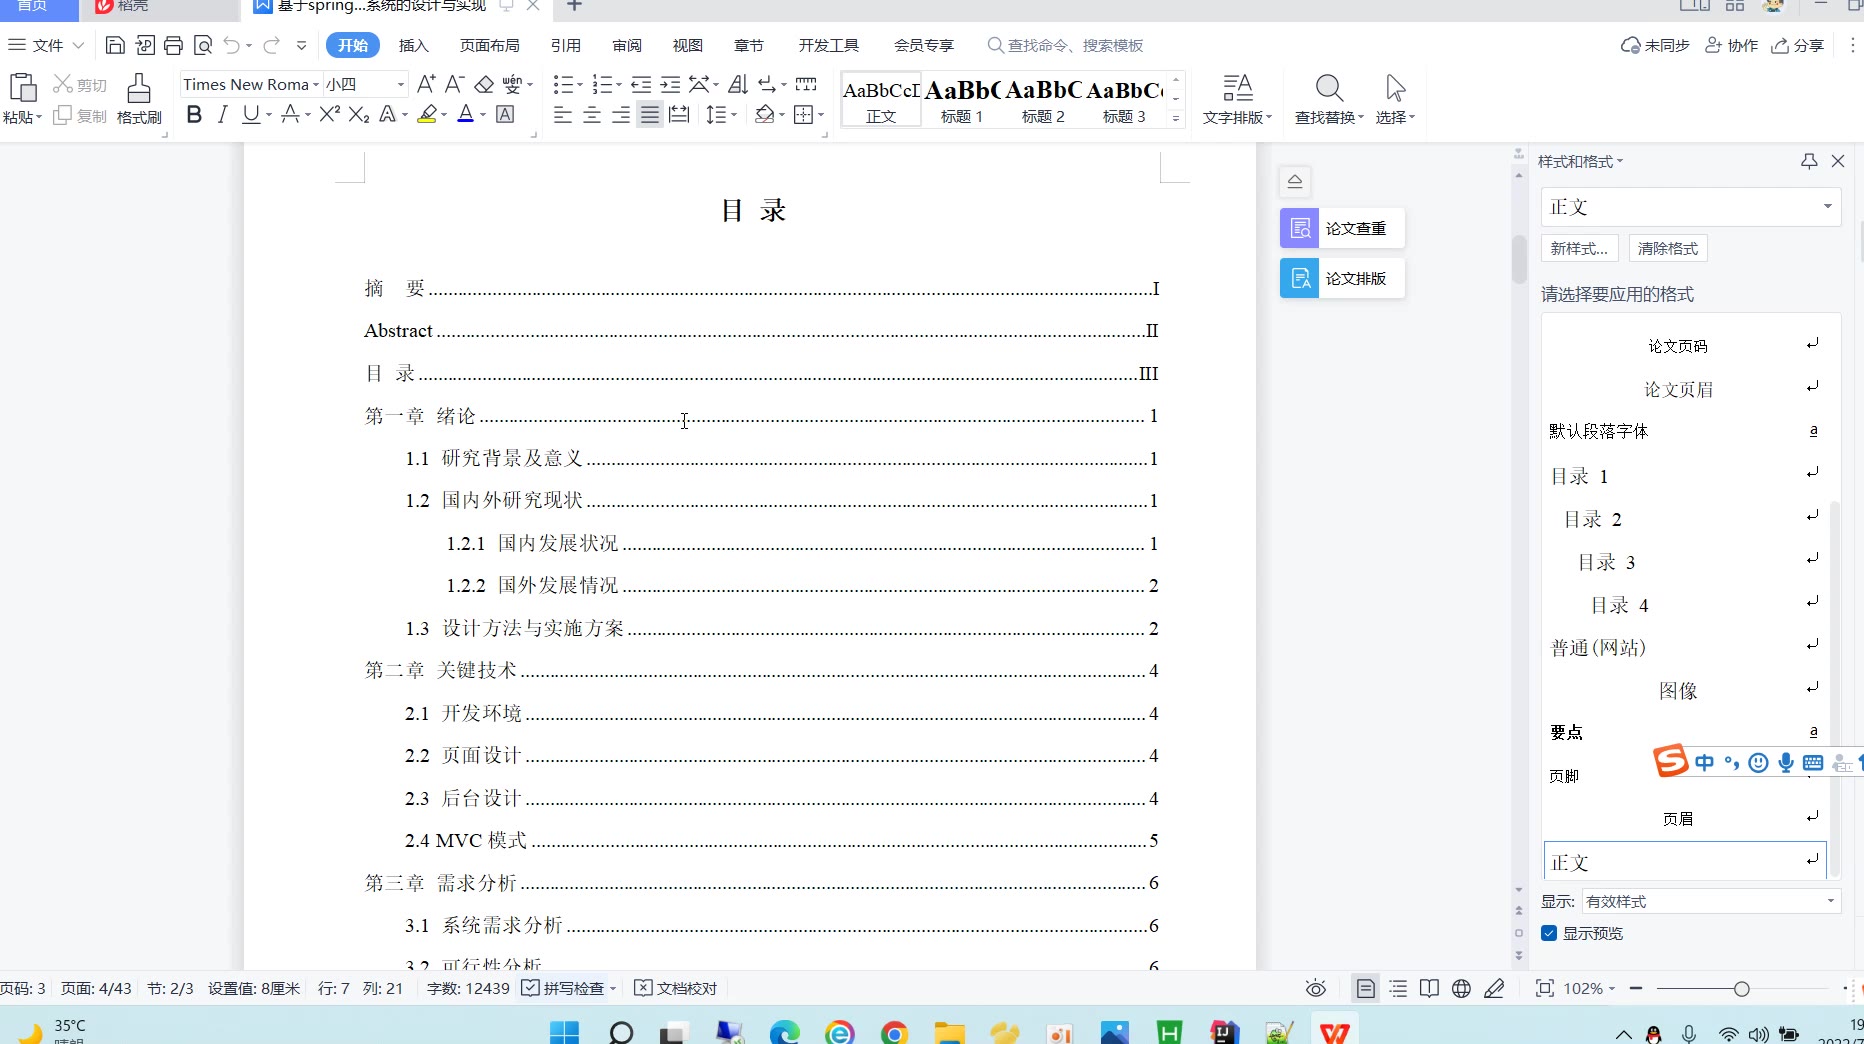Open Print Preview from quick toolbar
Image resolution: width=1864 pixels, height=1044 pixels.
203,45
